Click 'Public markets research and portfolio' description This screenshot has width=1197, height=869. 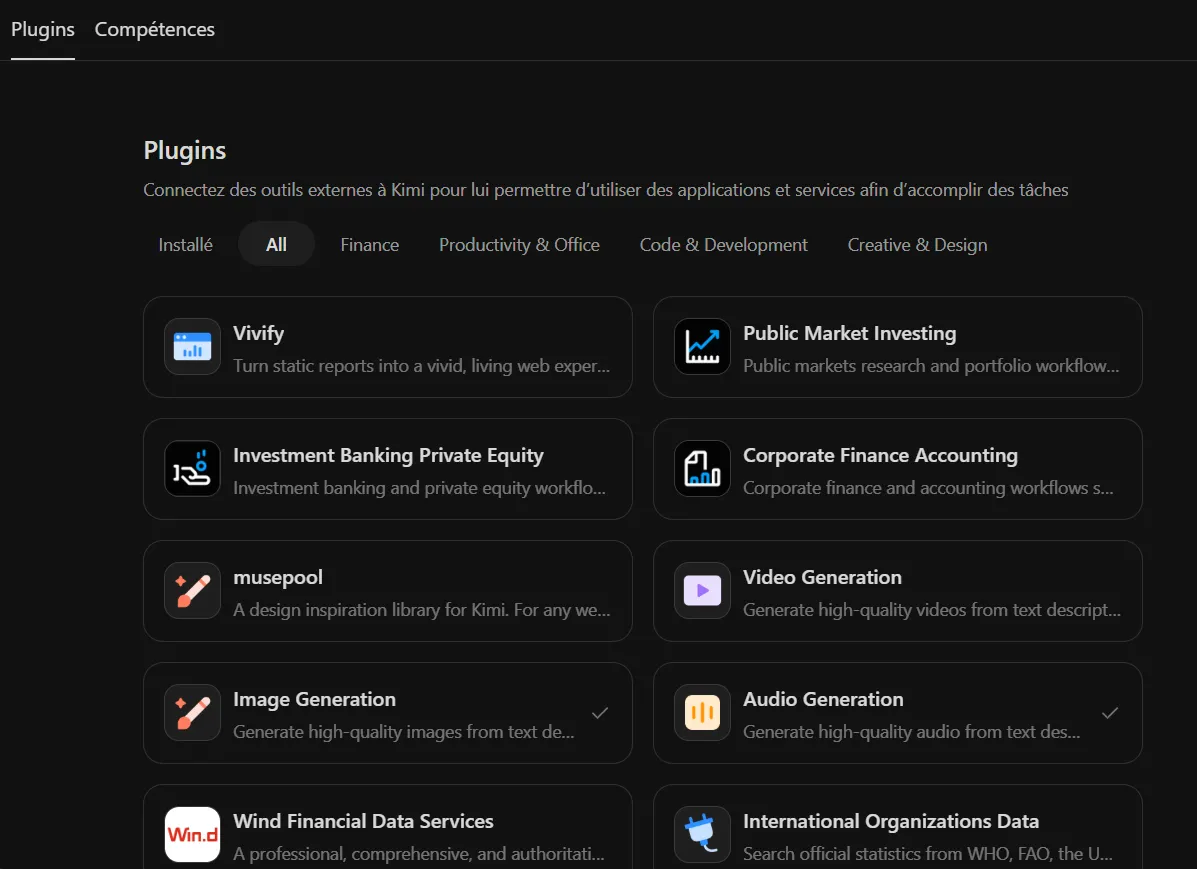click(931, 367)
